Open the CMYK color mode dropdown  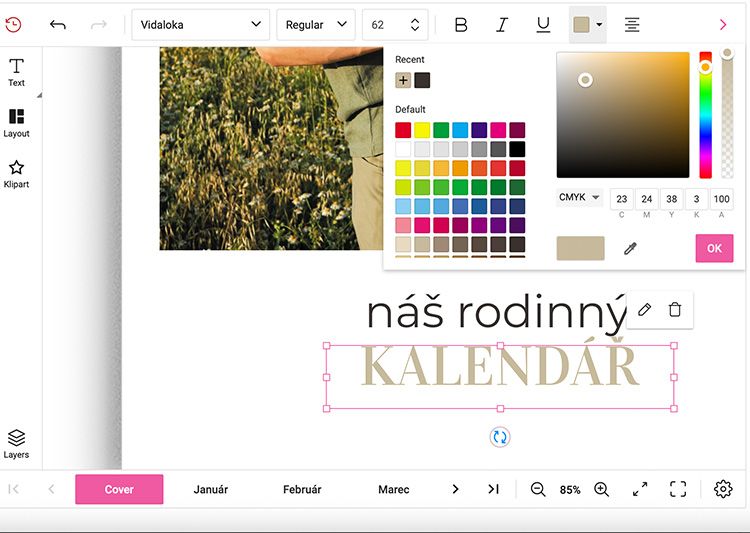[579, 198]
